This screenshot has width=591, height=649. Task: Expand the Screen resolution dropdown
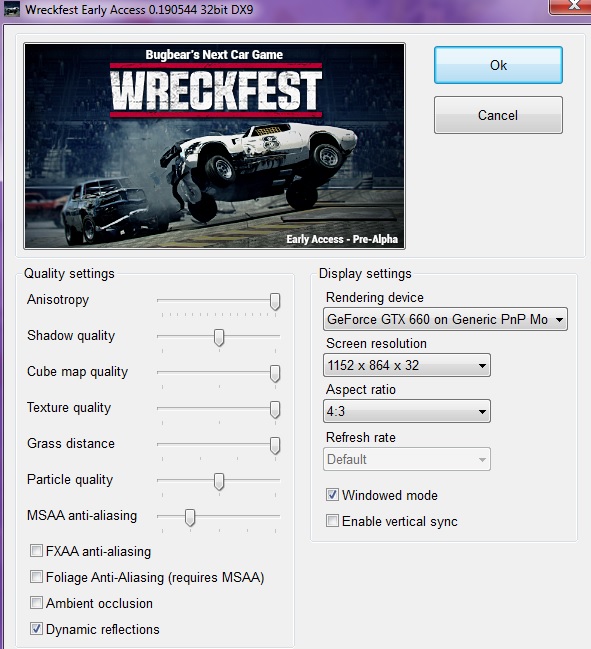pos(407,365)
